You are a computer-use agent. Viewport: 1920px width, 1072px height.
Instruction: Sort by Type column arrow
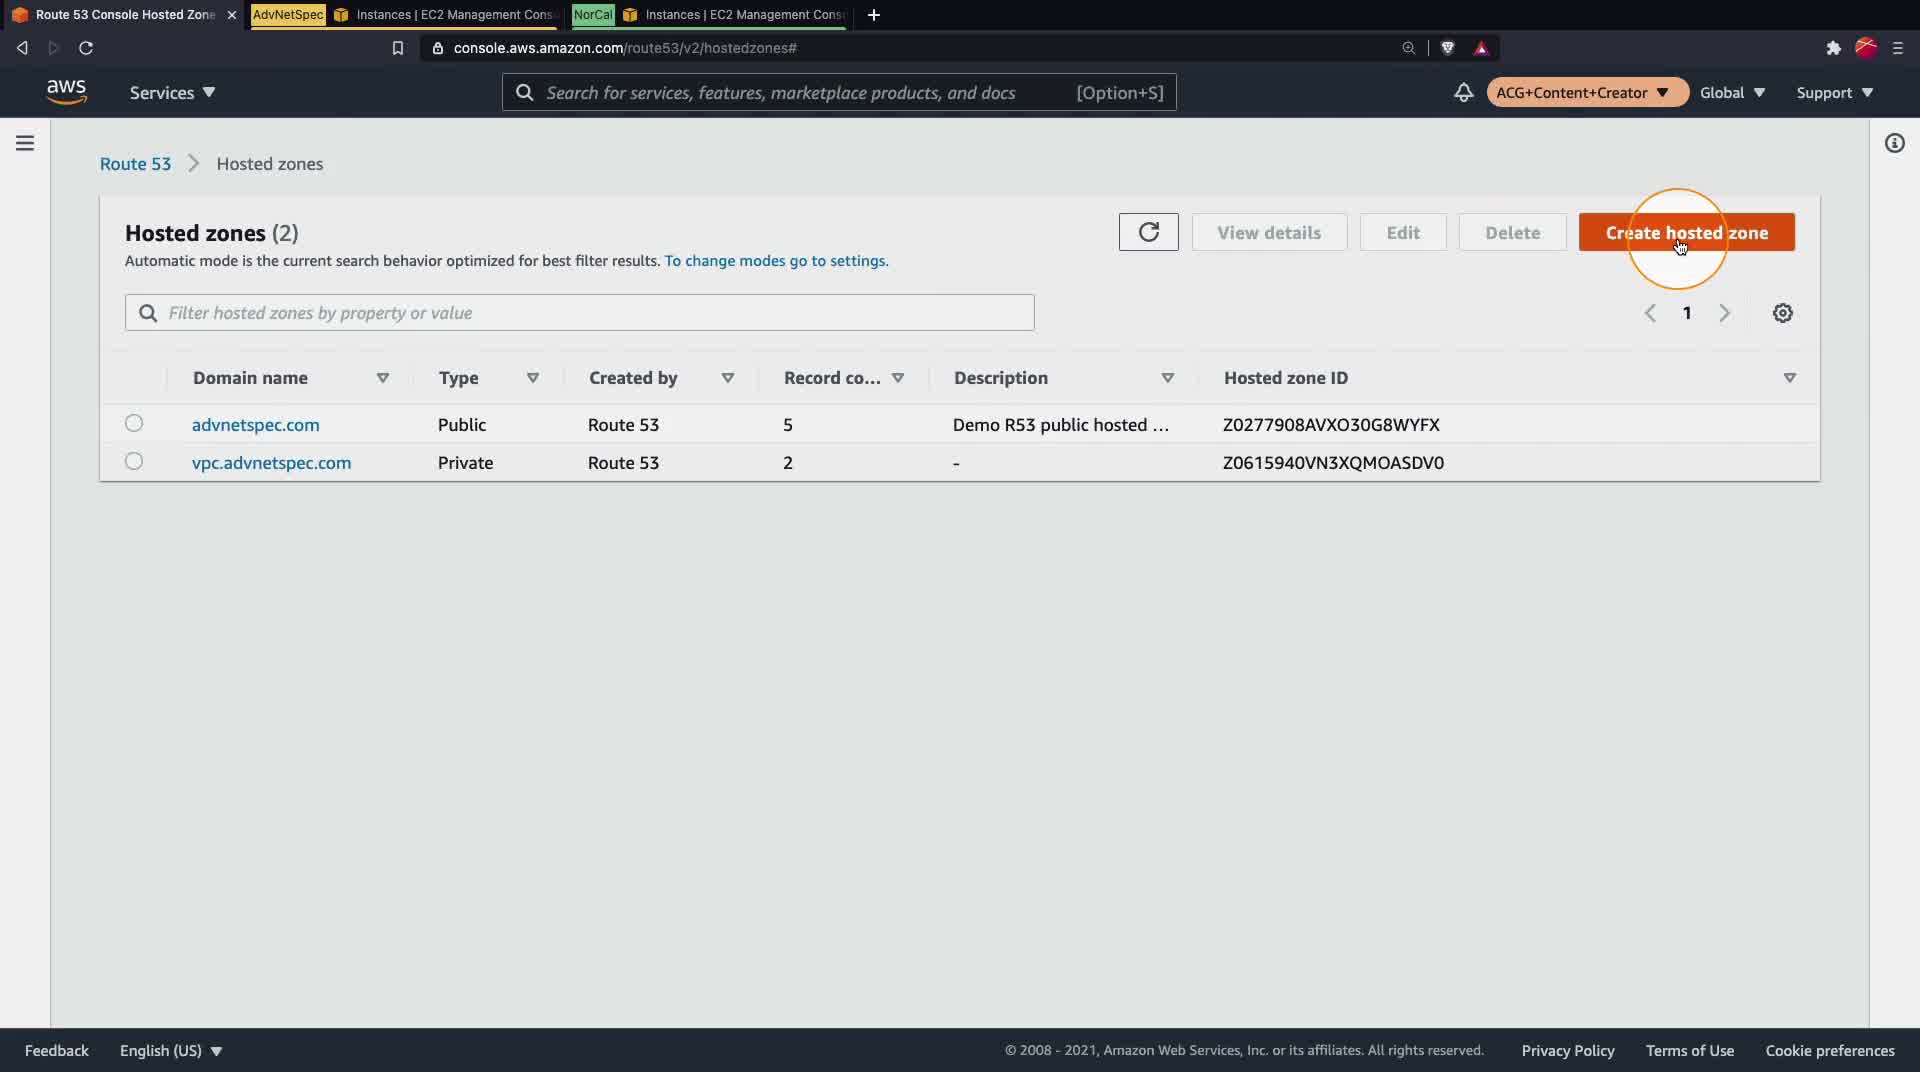coord(532,378)
